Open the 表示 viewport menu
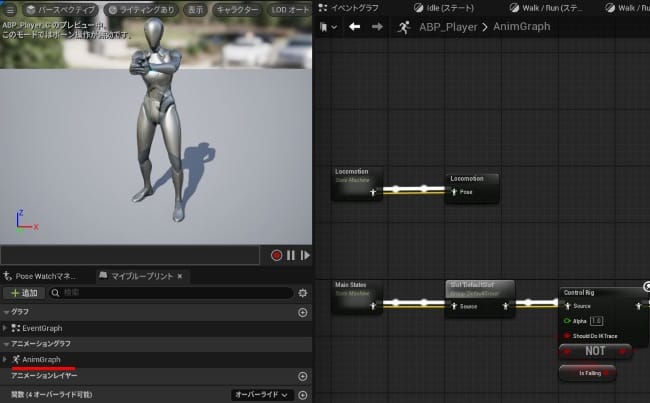The width and height of the screenshot is (650, 403). (x=195, y=10)
